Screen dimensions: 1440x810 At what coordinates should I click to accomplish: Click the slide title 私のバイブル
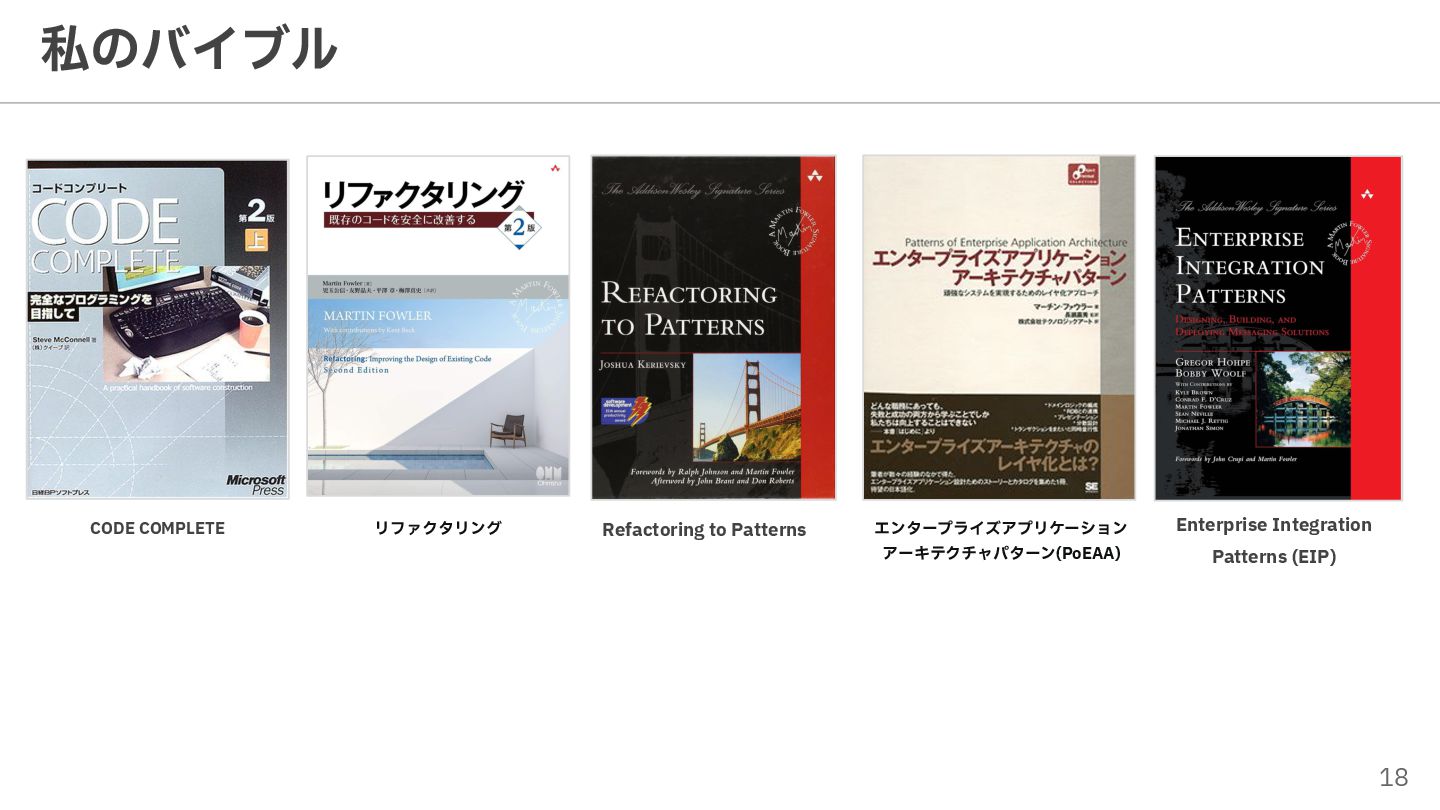point(189,48)
